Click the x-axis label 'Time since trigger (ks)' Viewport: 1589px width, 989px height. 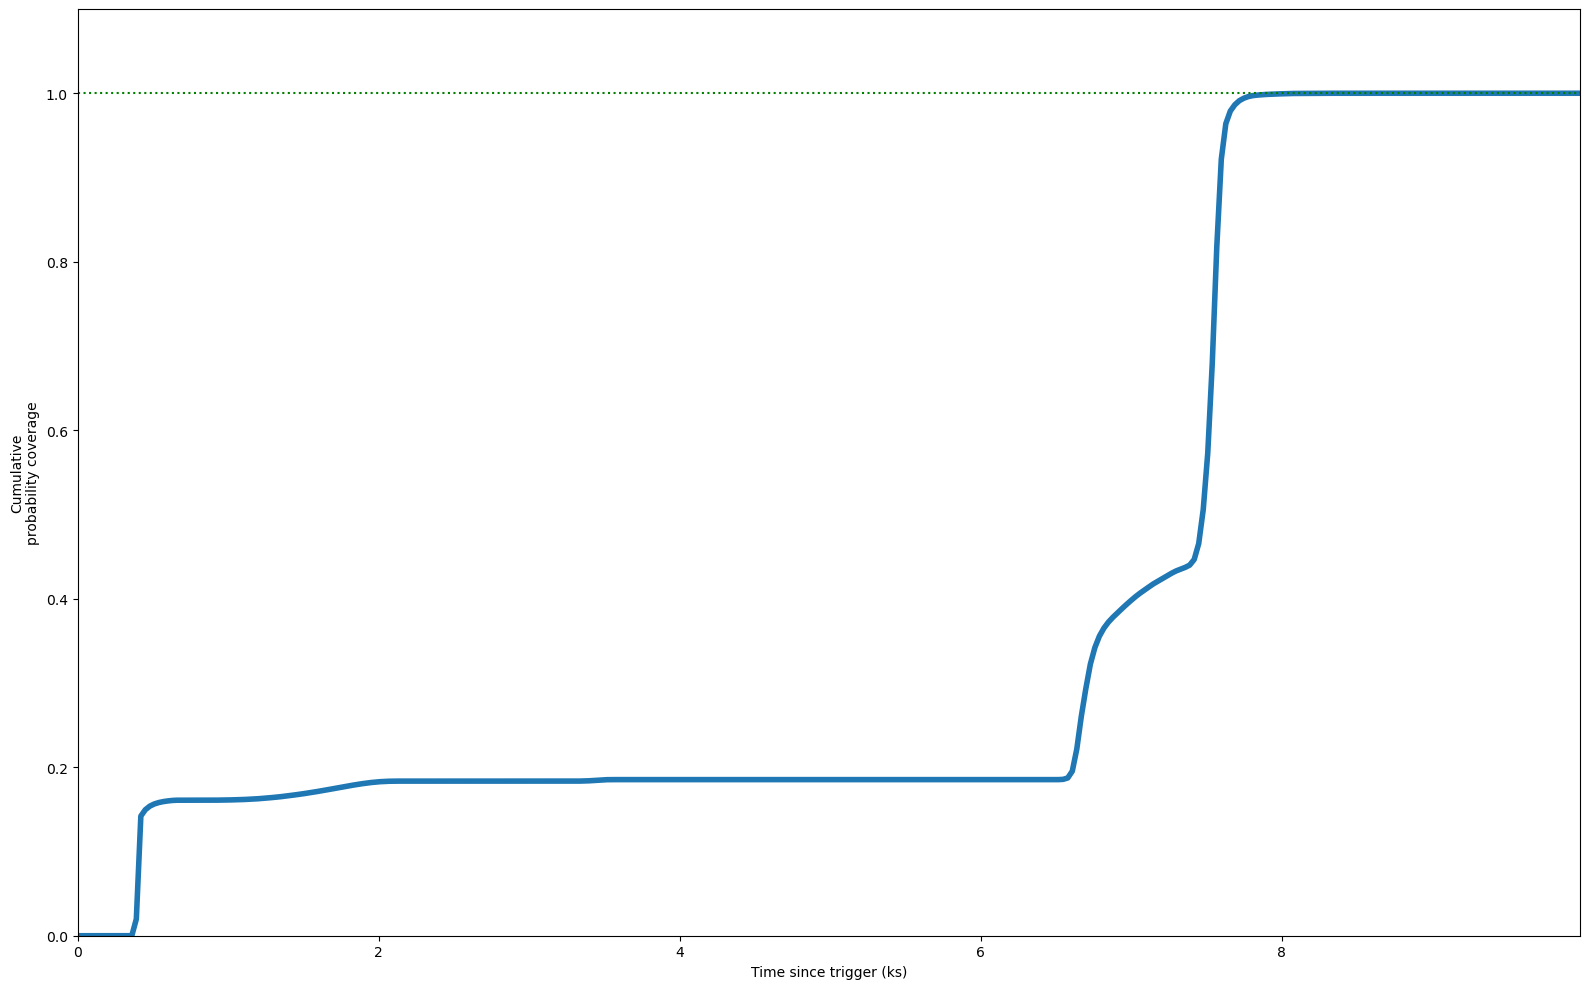(828, 972)
